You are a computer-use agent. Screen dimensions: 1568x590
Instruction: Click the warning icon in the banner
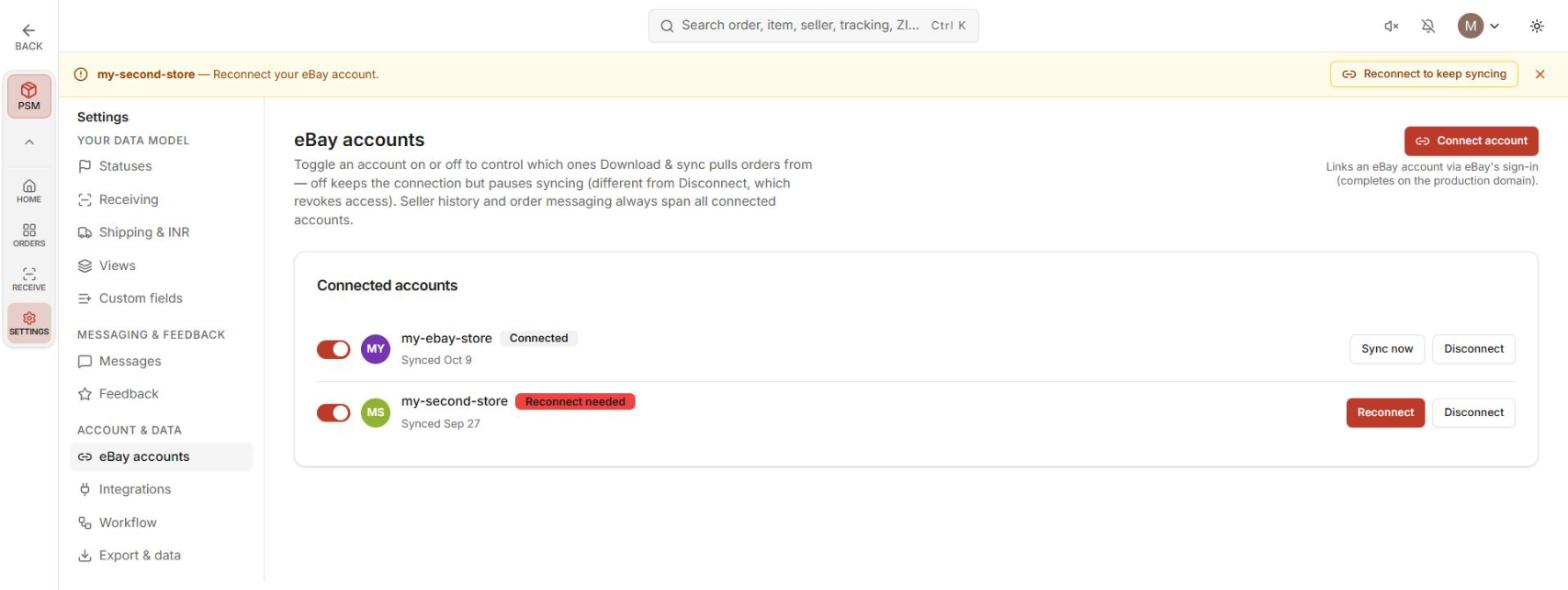pyautogui.click(x=81, y=74)
